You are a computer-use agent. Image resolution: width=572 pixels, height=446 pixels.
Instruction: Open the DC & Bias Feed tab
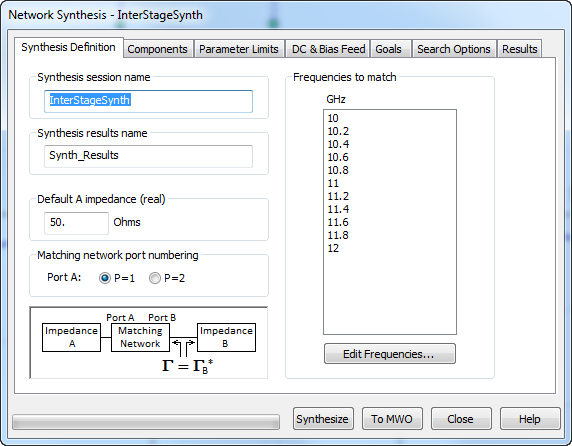coord(328,49)
